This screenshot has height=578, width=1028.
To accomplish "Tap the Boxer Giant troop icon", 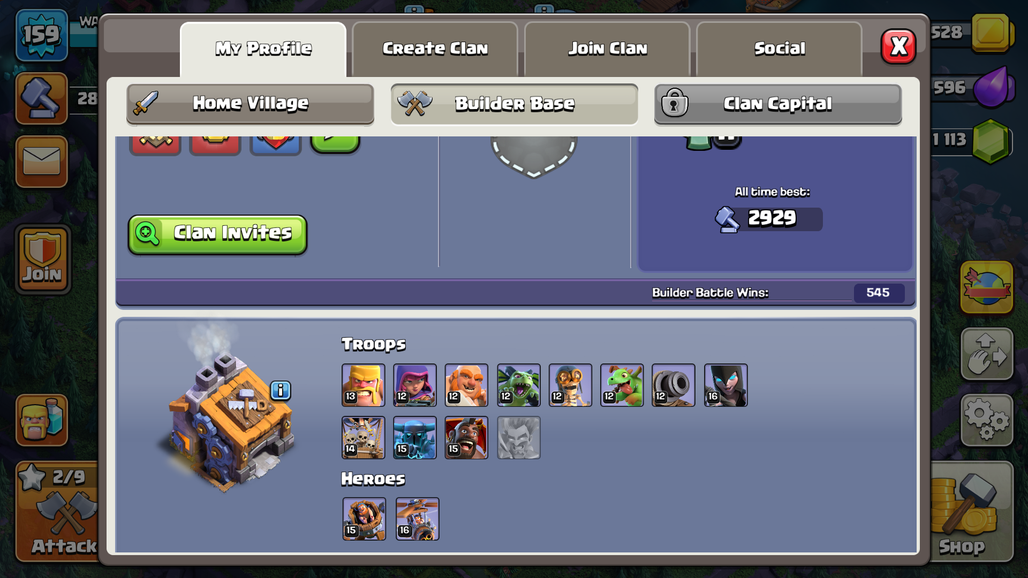I will (466, 385).
